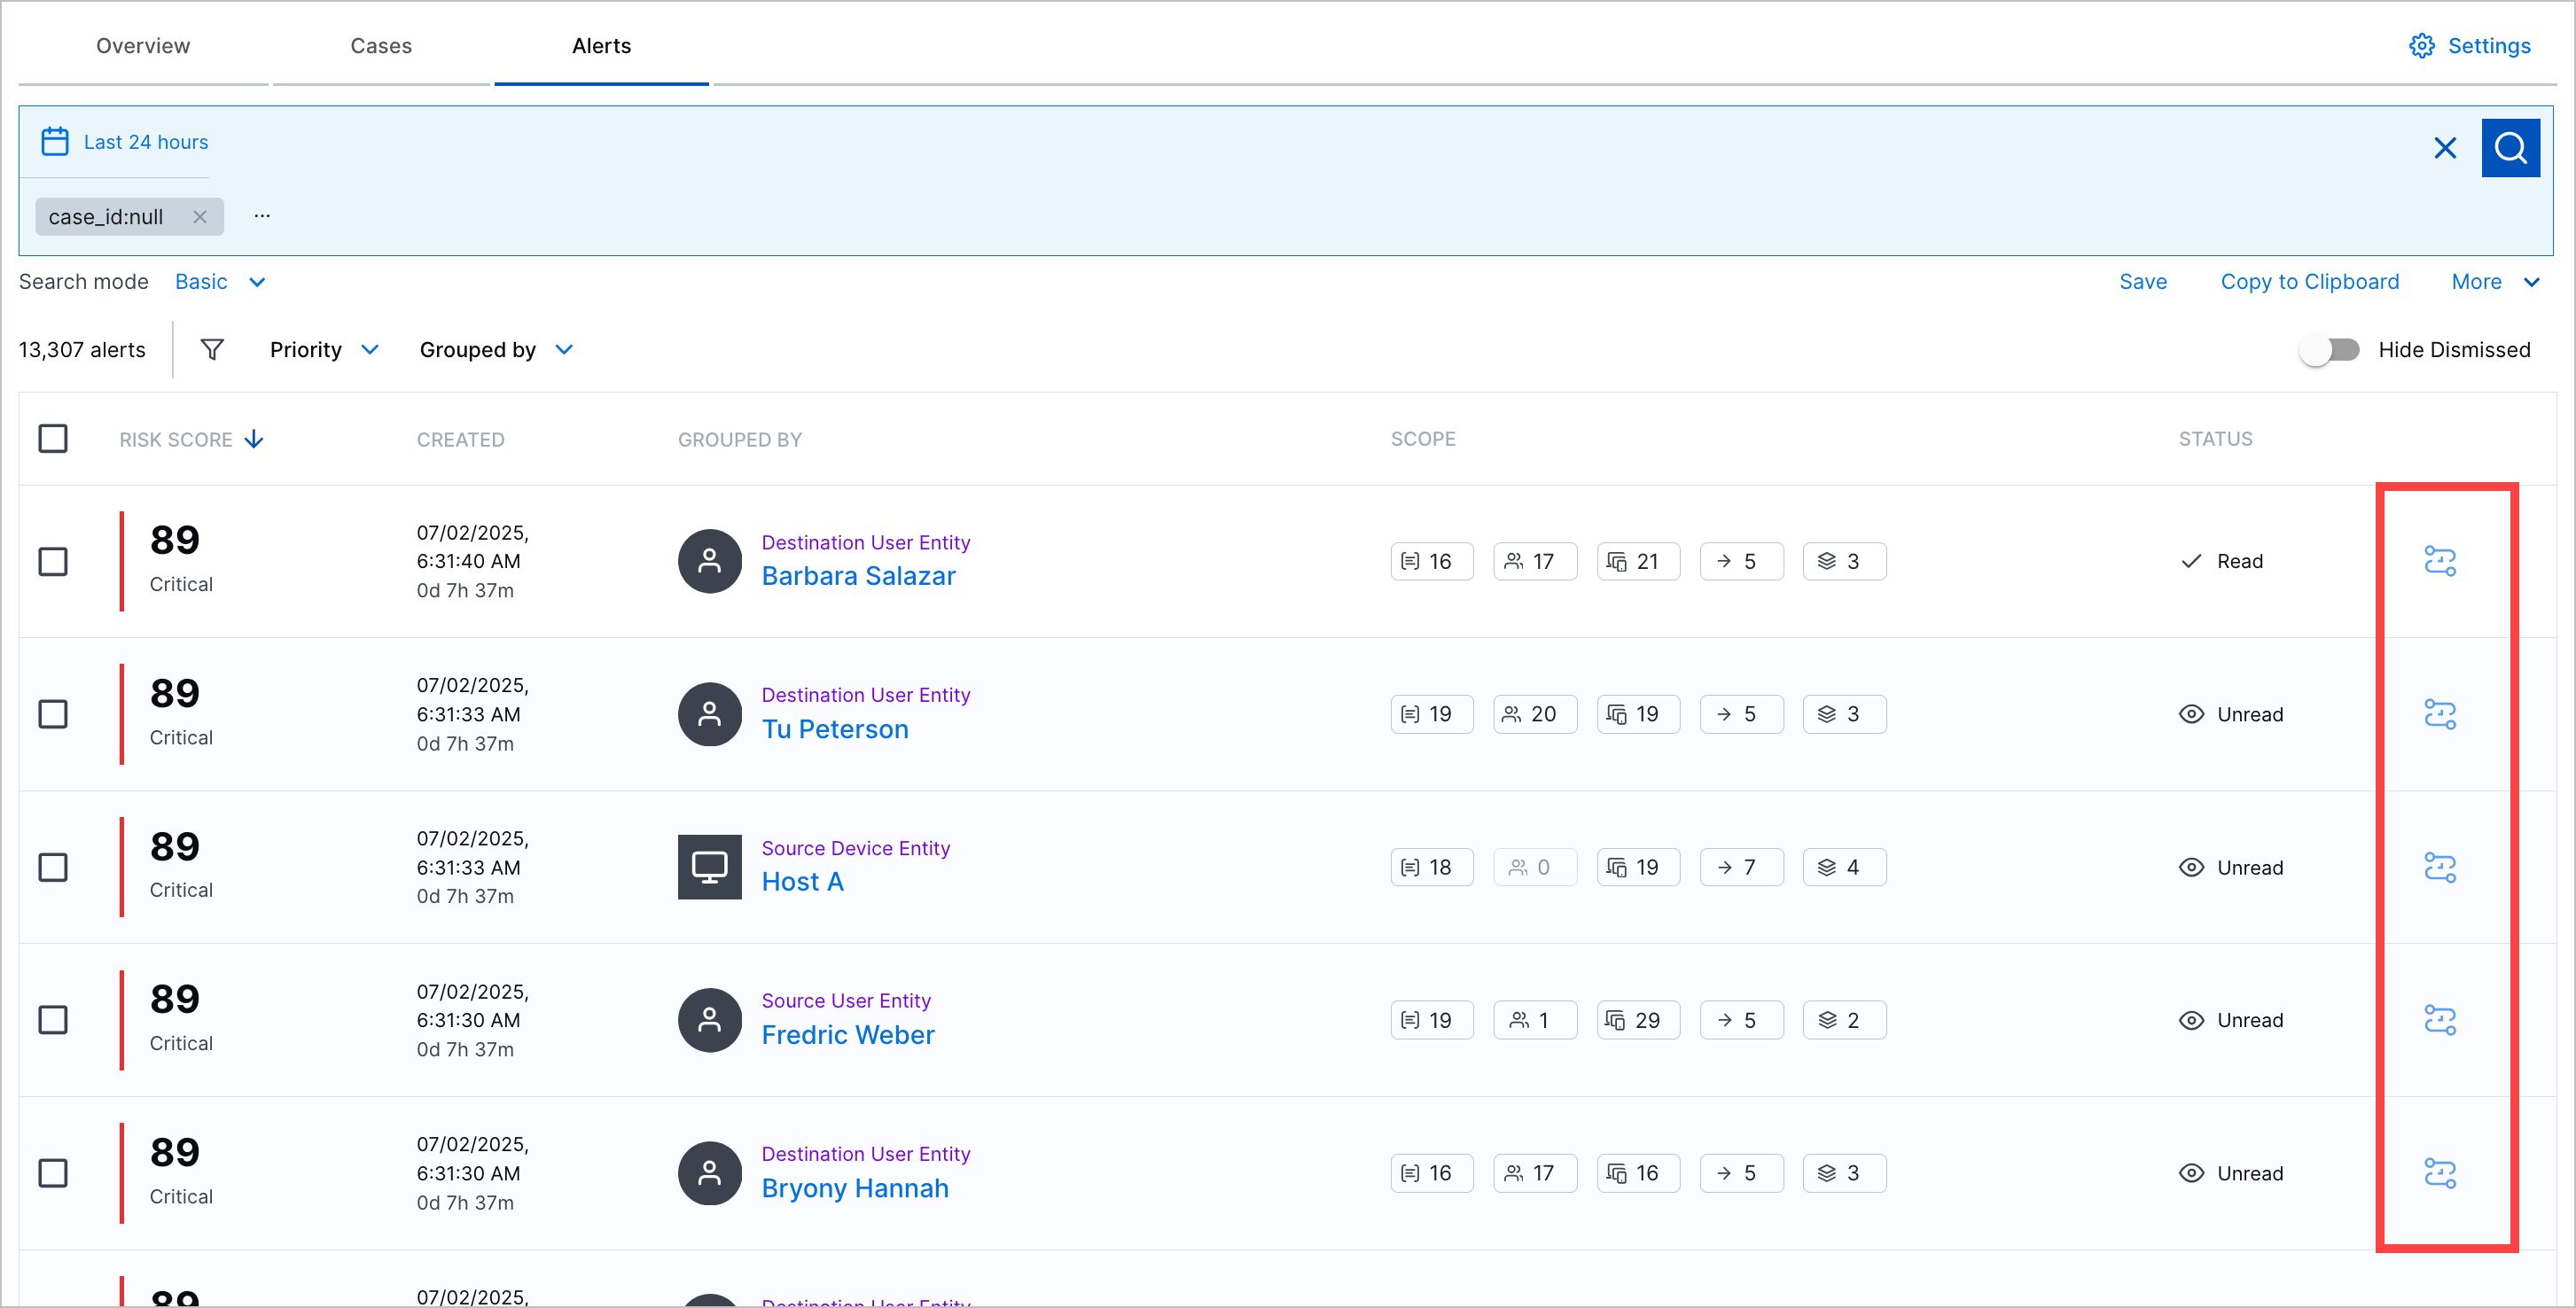This screenshot has width=2576, height=1308.
Task: Click the magnifier search button
Action: coord(2510,148)
